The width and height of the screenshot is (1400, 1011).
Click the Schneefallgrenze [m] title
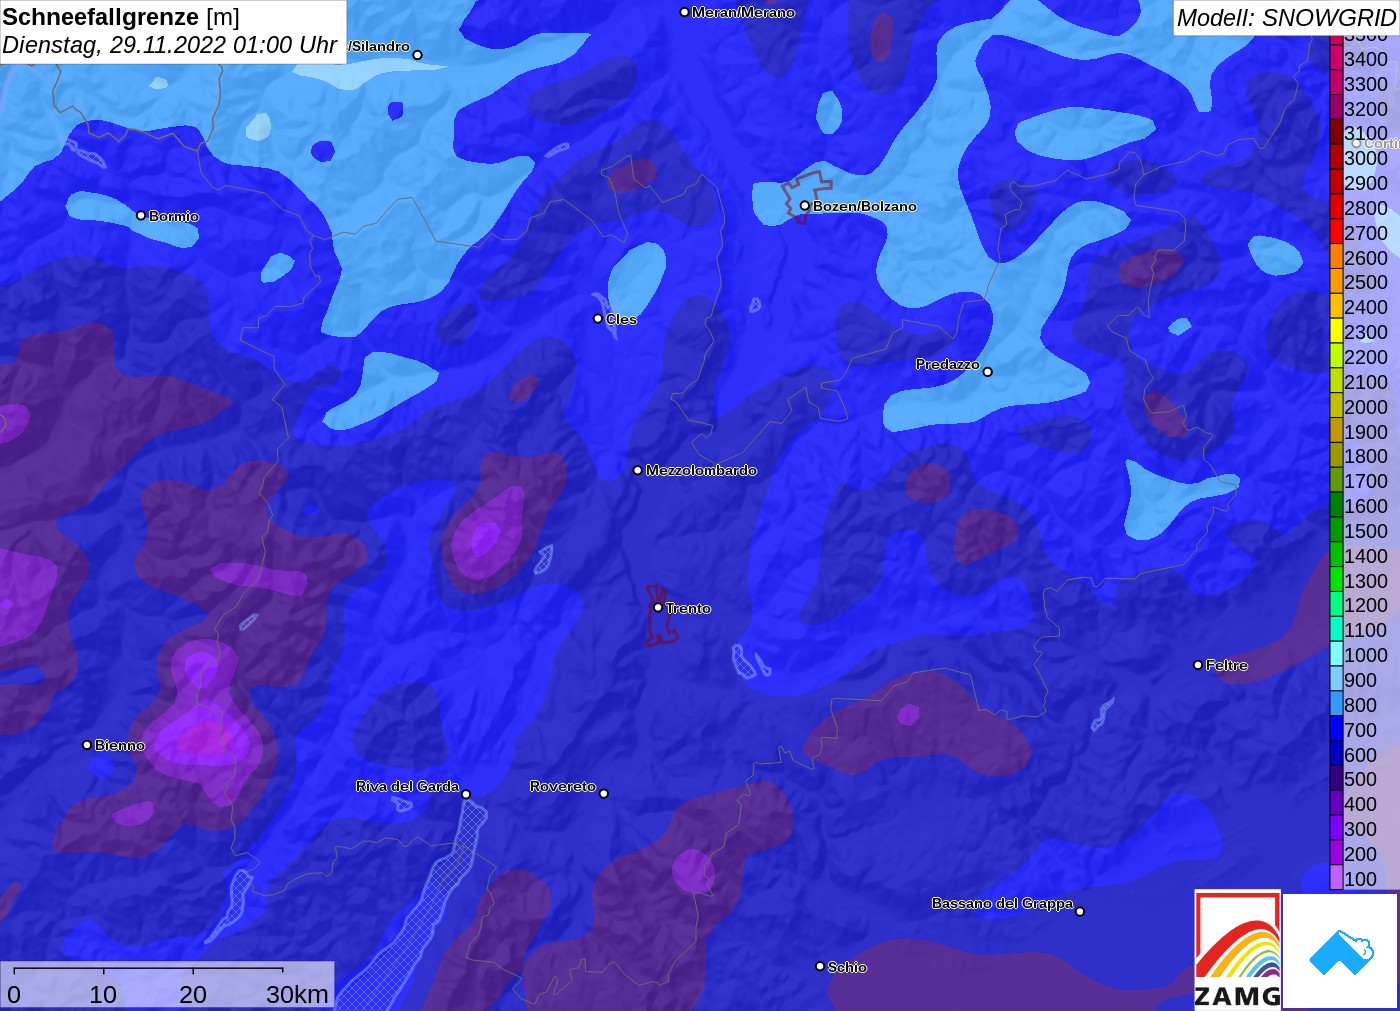coord(121,17)
